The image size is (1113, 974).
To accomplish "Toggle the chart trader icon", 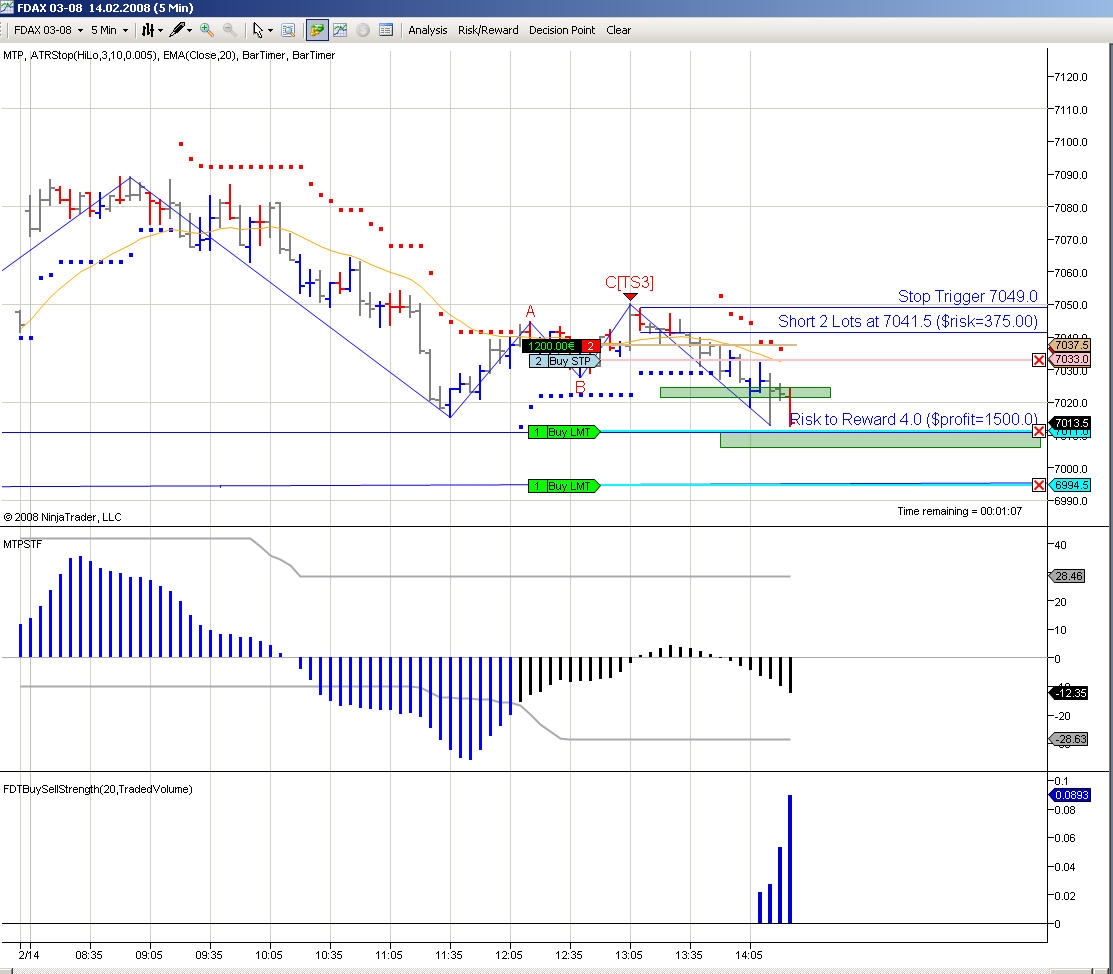I will [x=317, y=30].
